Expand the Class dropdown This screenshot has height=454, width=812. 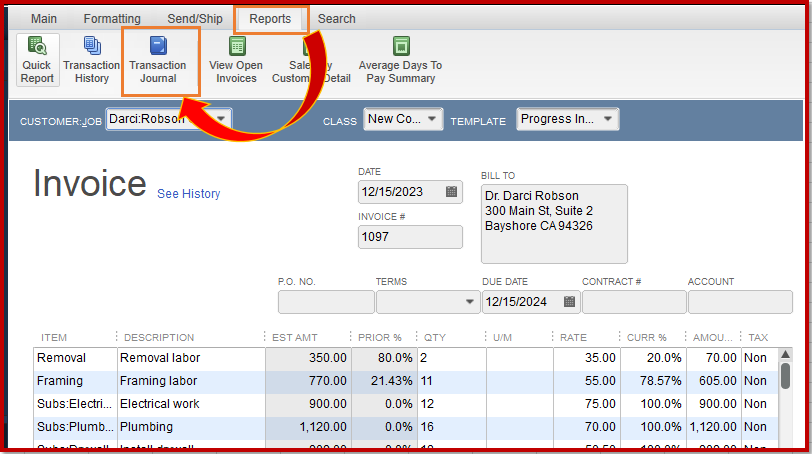point(431,119)
